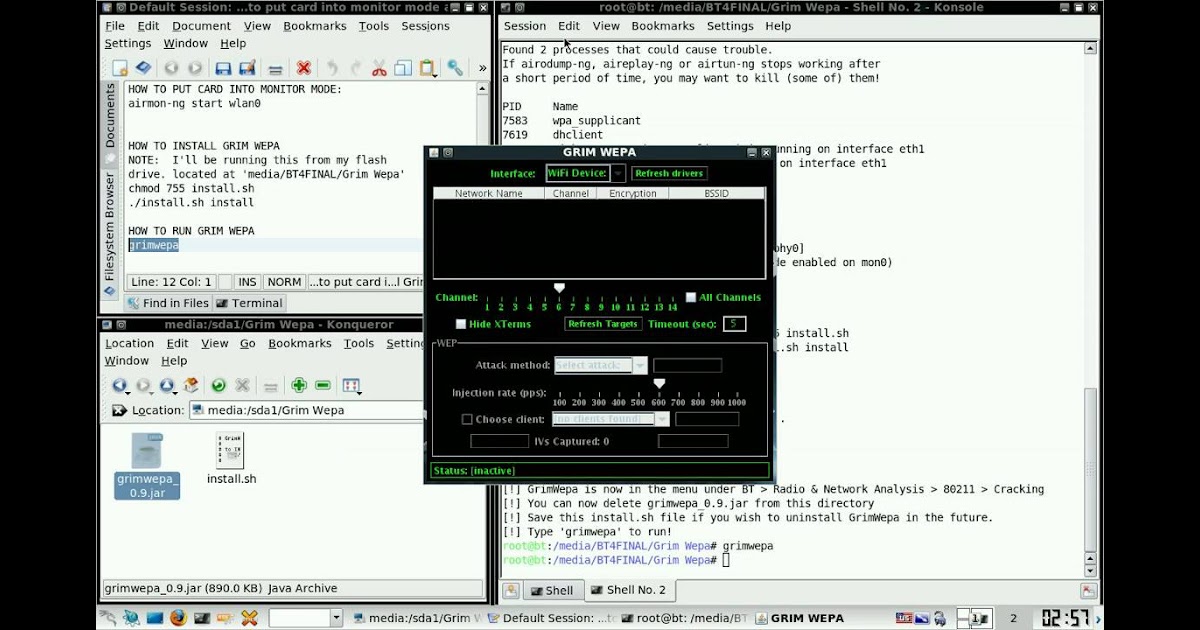Screen dimensions: 1200x630
Task: Open the taskbar run command combo box arrow
Action: [x=336, y=619]
